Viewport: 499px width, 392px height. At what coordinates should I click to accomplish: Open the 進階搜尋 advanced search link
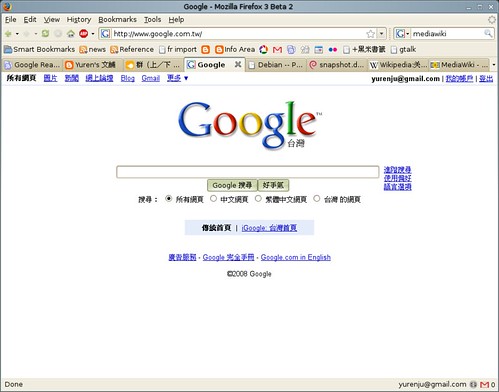coord(397,170)
